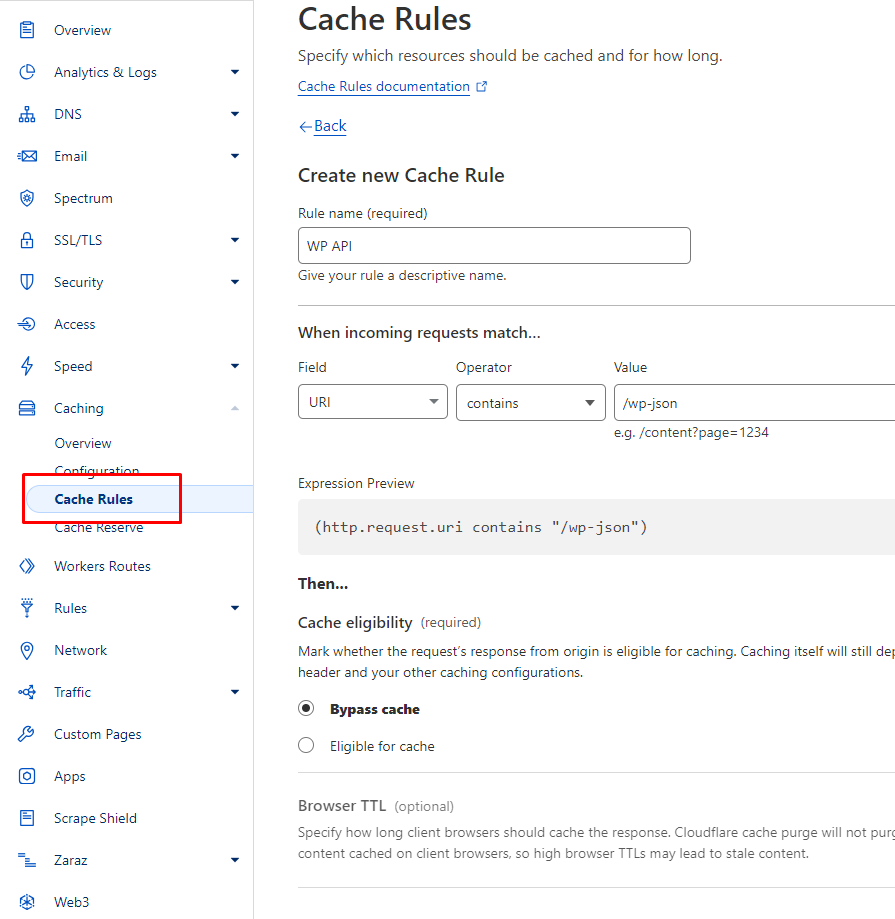Select the Bypass cache radio button
Viewport: 895px width, 919px height.
(x=307, y=709)
